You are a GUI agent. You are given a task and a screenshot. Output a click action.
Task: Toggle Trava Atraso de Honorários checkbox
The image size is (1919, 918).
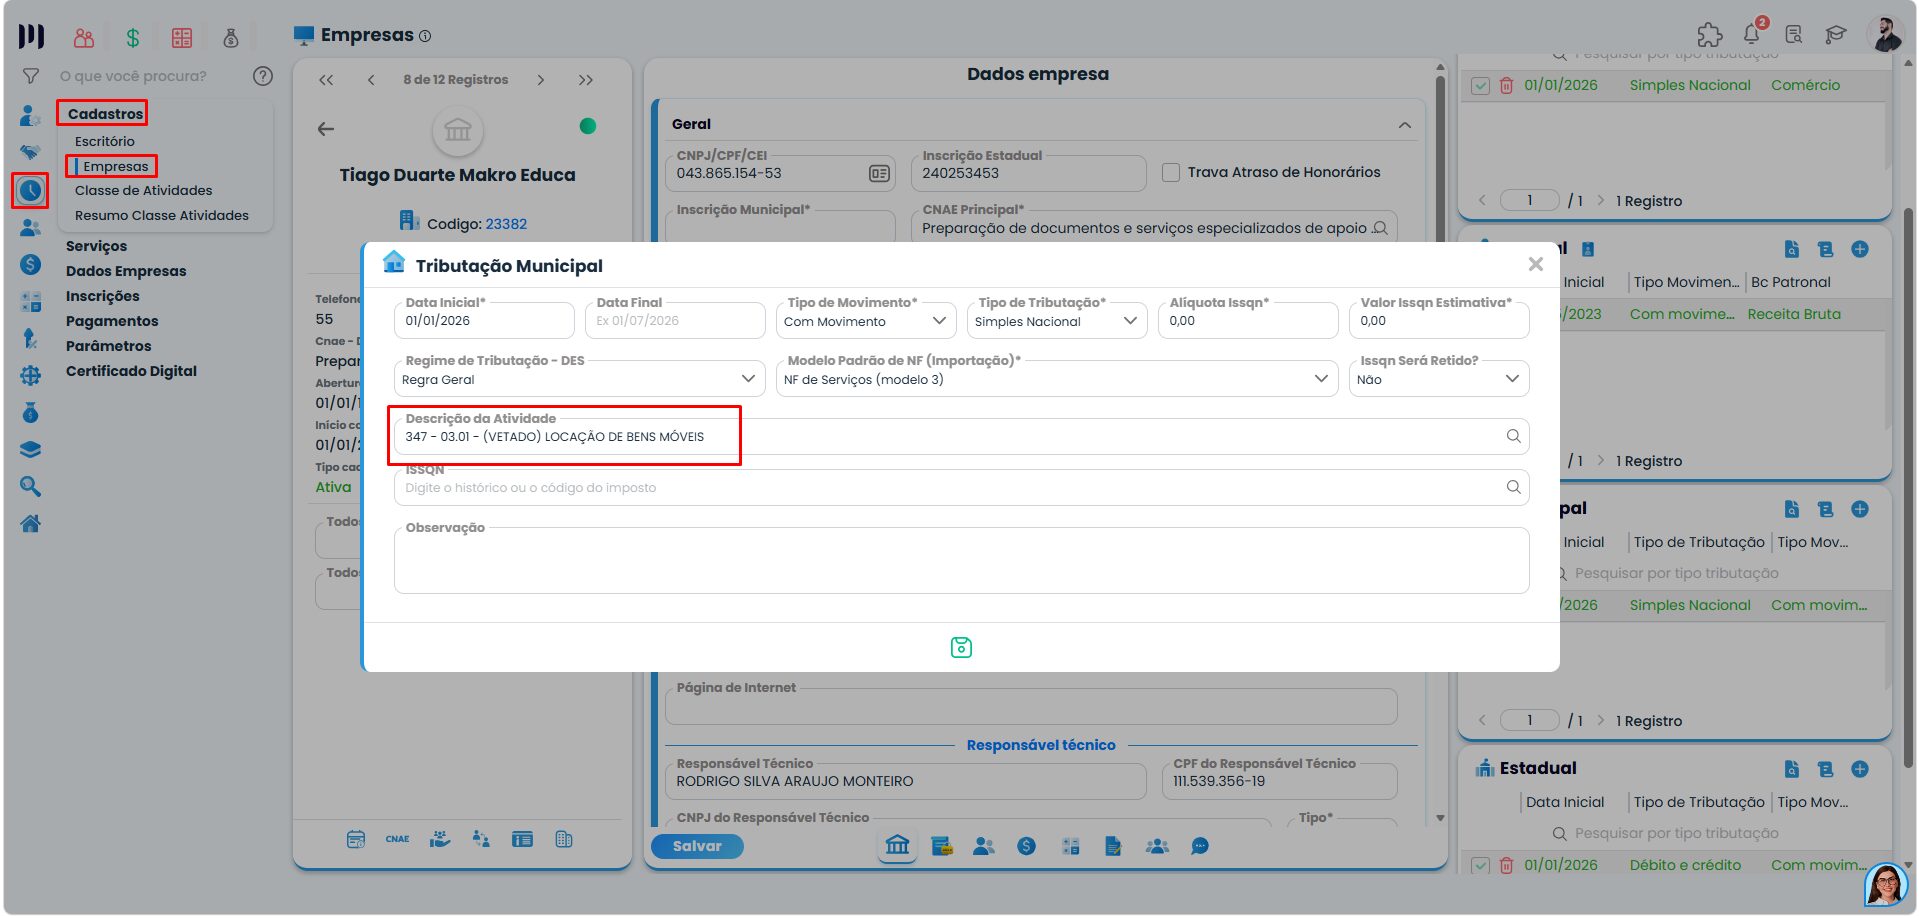point(1171,173)
